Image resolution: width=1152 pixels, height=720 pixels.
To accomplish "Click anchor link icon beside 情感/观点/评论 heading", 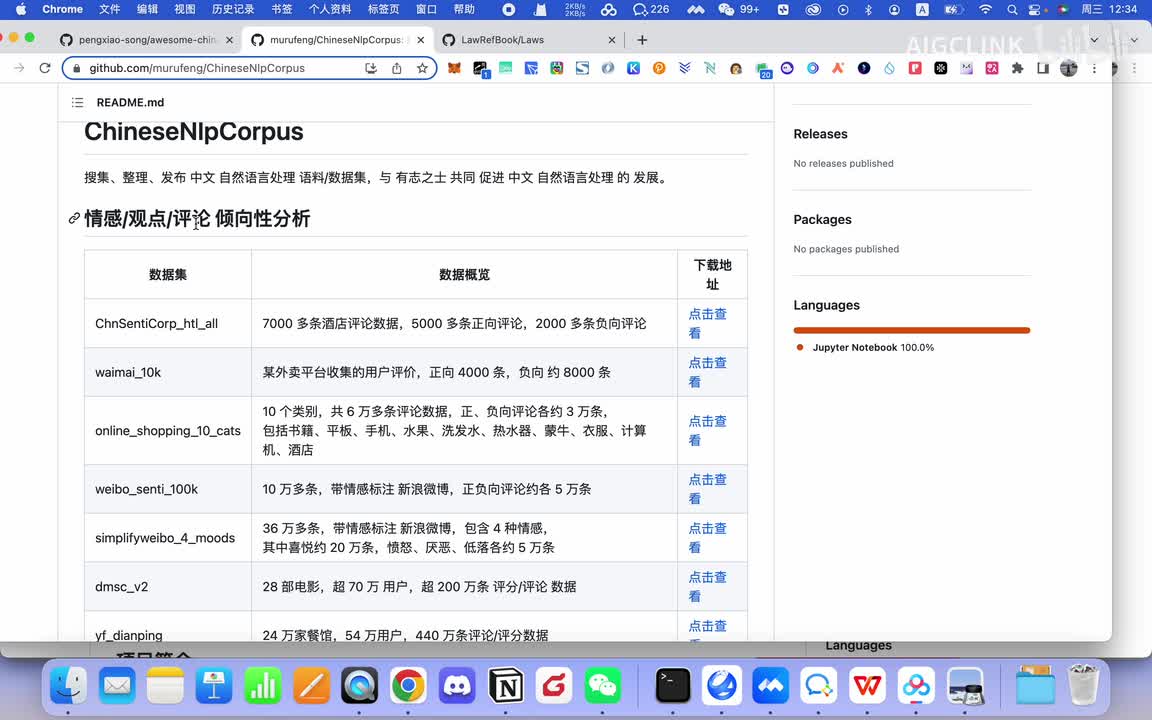I will pyautogui.click(x=74, y=218).
